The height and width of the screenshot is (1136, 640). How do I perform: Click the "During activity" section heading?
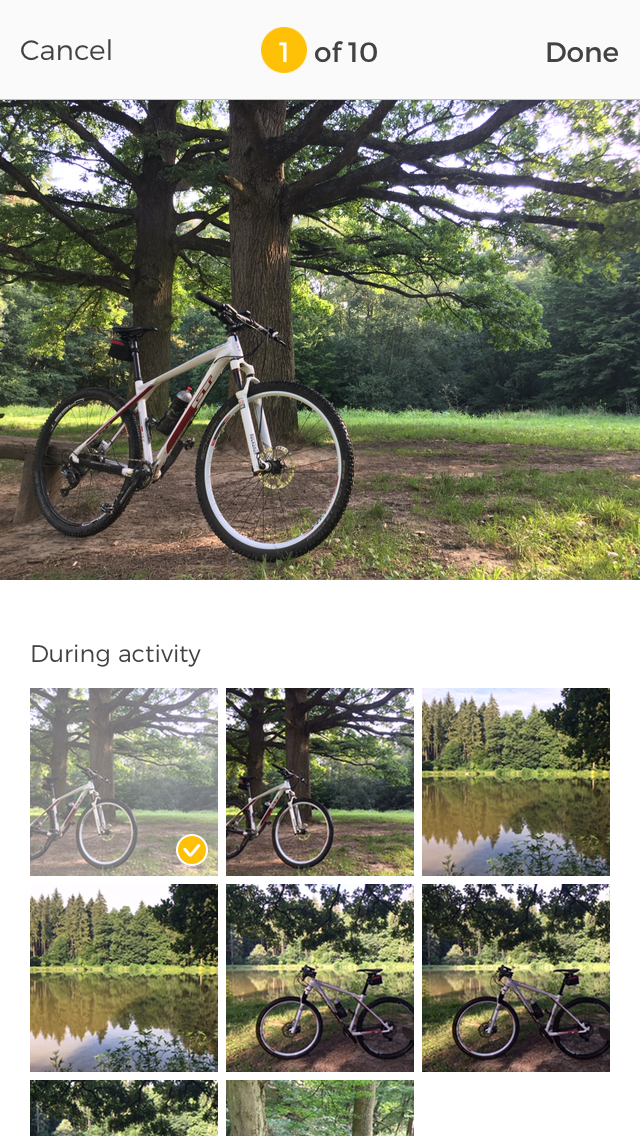point(115,653)
